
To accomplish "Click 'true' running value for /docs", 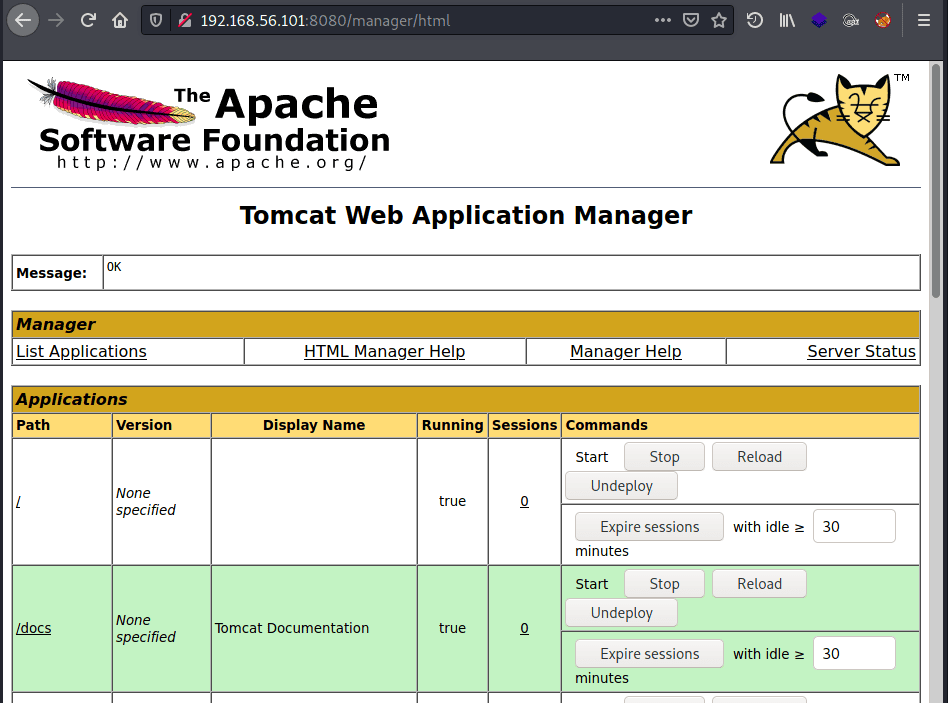I will click(x=452, y=628).
